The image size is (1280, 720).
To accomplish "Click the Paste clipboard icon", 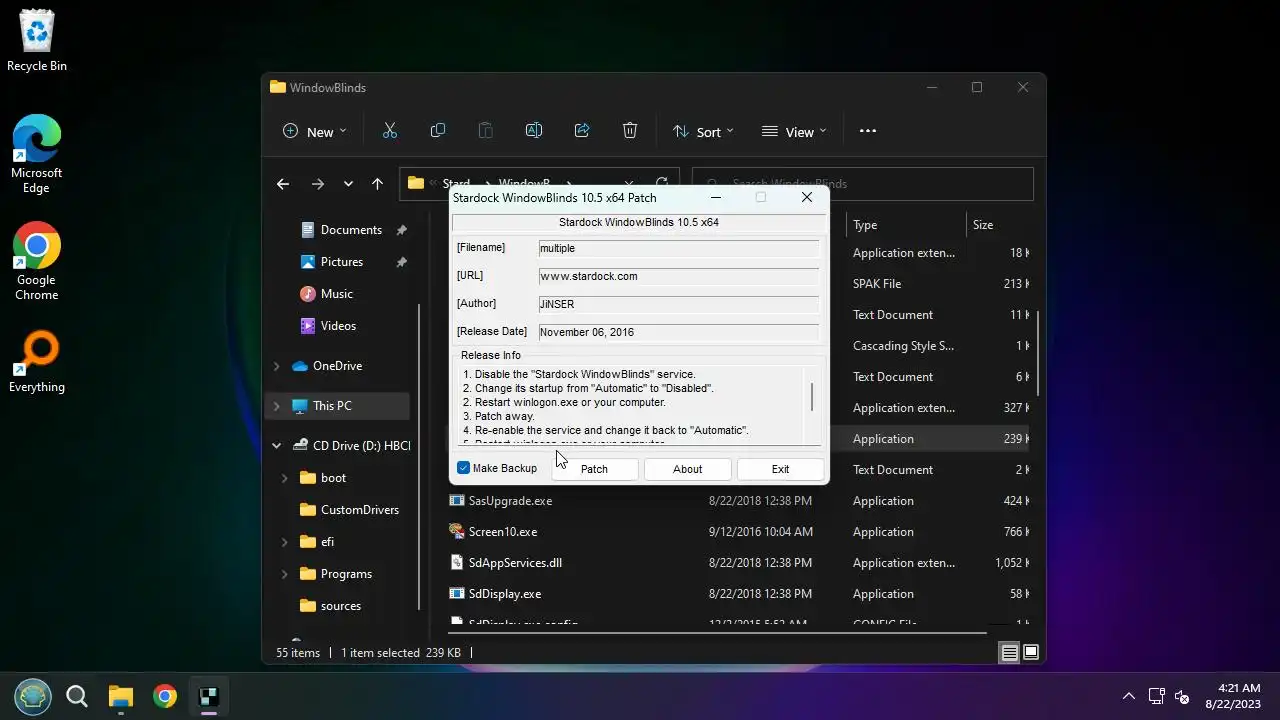I will click(485, 131).
